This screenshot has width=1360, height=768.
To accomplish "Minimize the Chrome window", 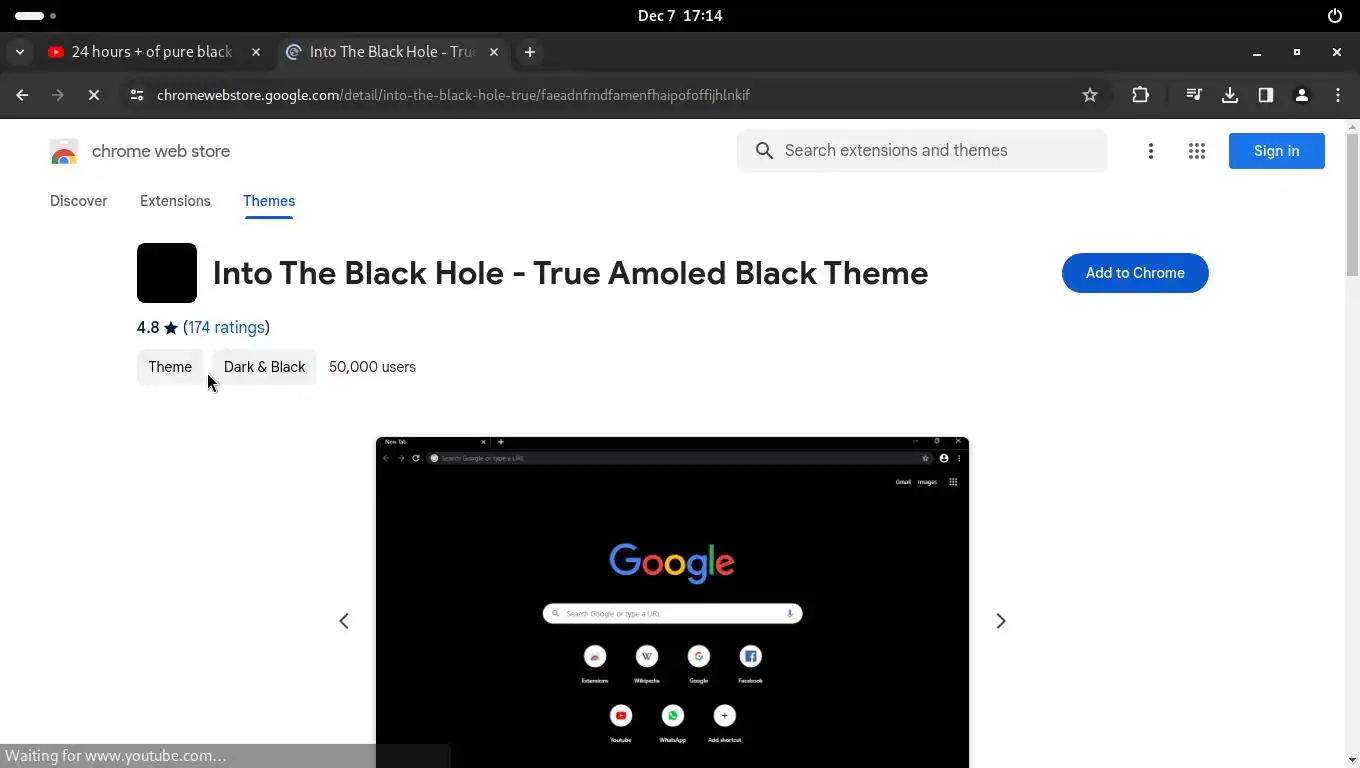I will [1257, 52].
